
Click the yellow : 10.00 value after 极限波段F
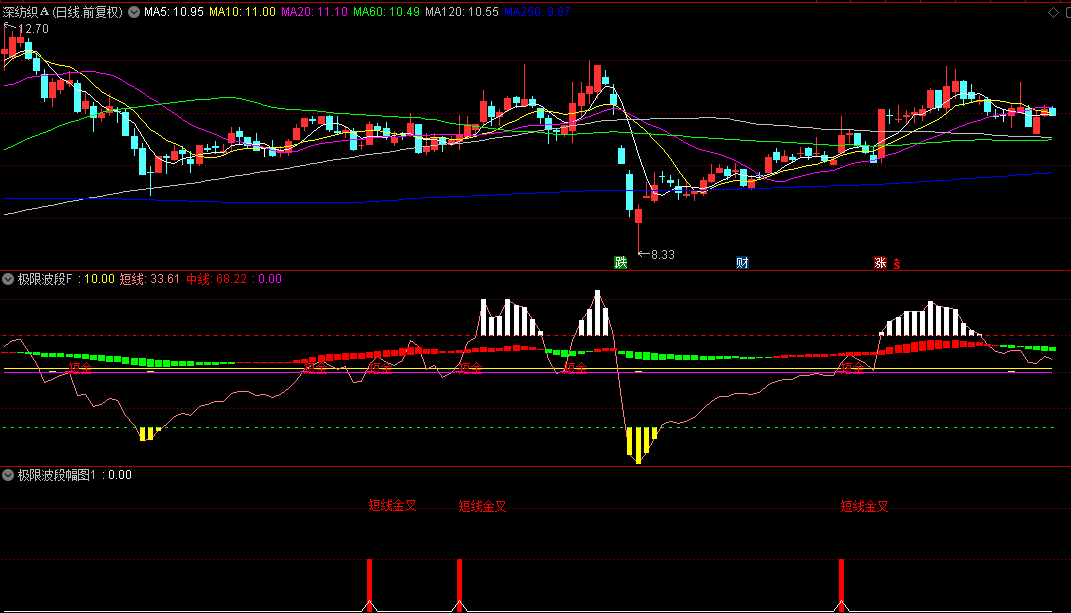pyautogui.click(x=96, y=279)
